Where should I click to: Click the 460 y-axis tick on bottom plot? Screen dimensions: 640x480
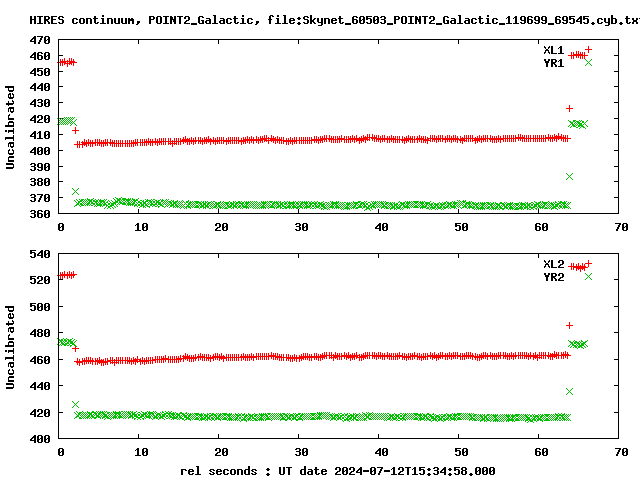pyautogui.click(x=40, y=360)
